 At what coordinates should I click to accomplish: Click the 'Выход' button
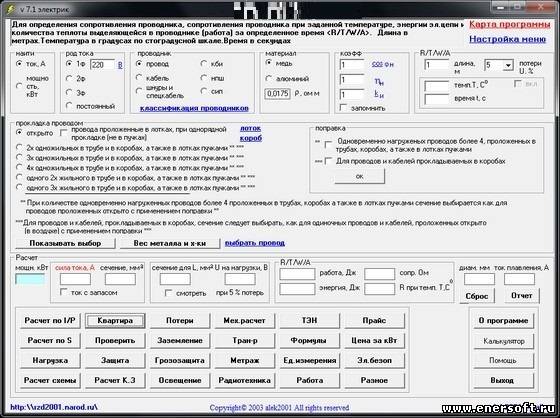503,380
